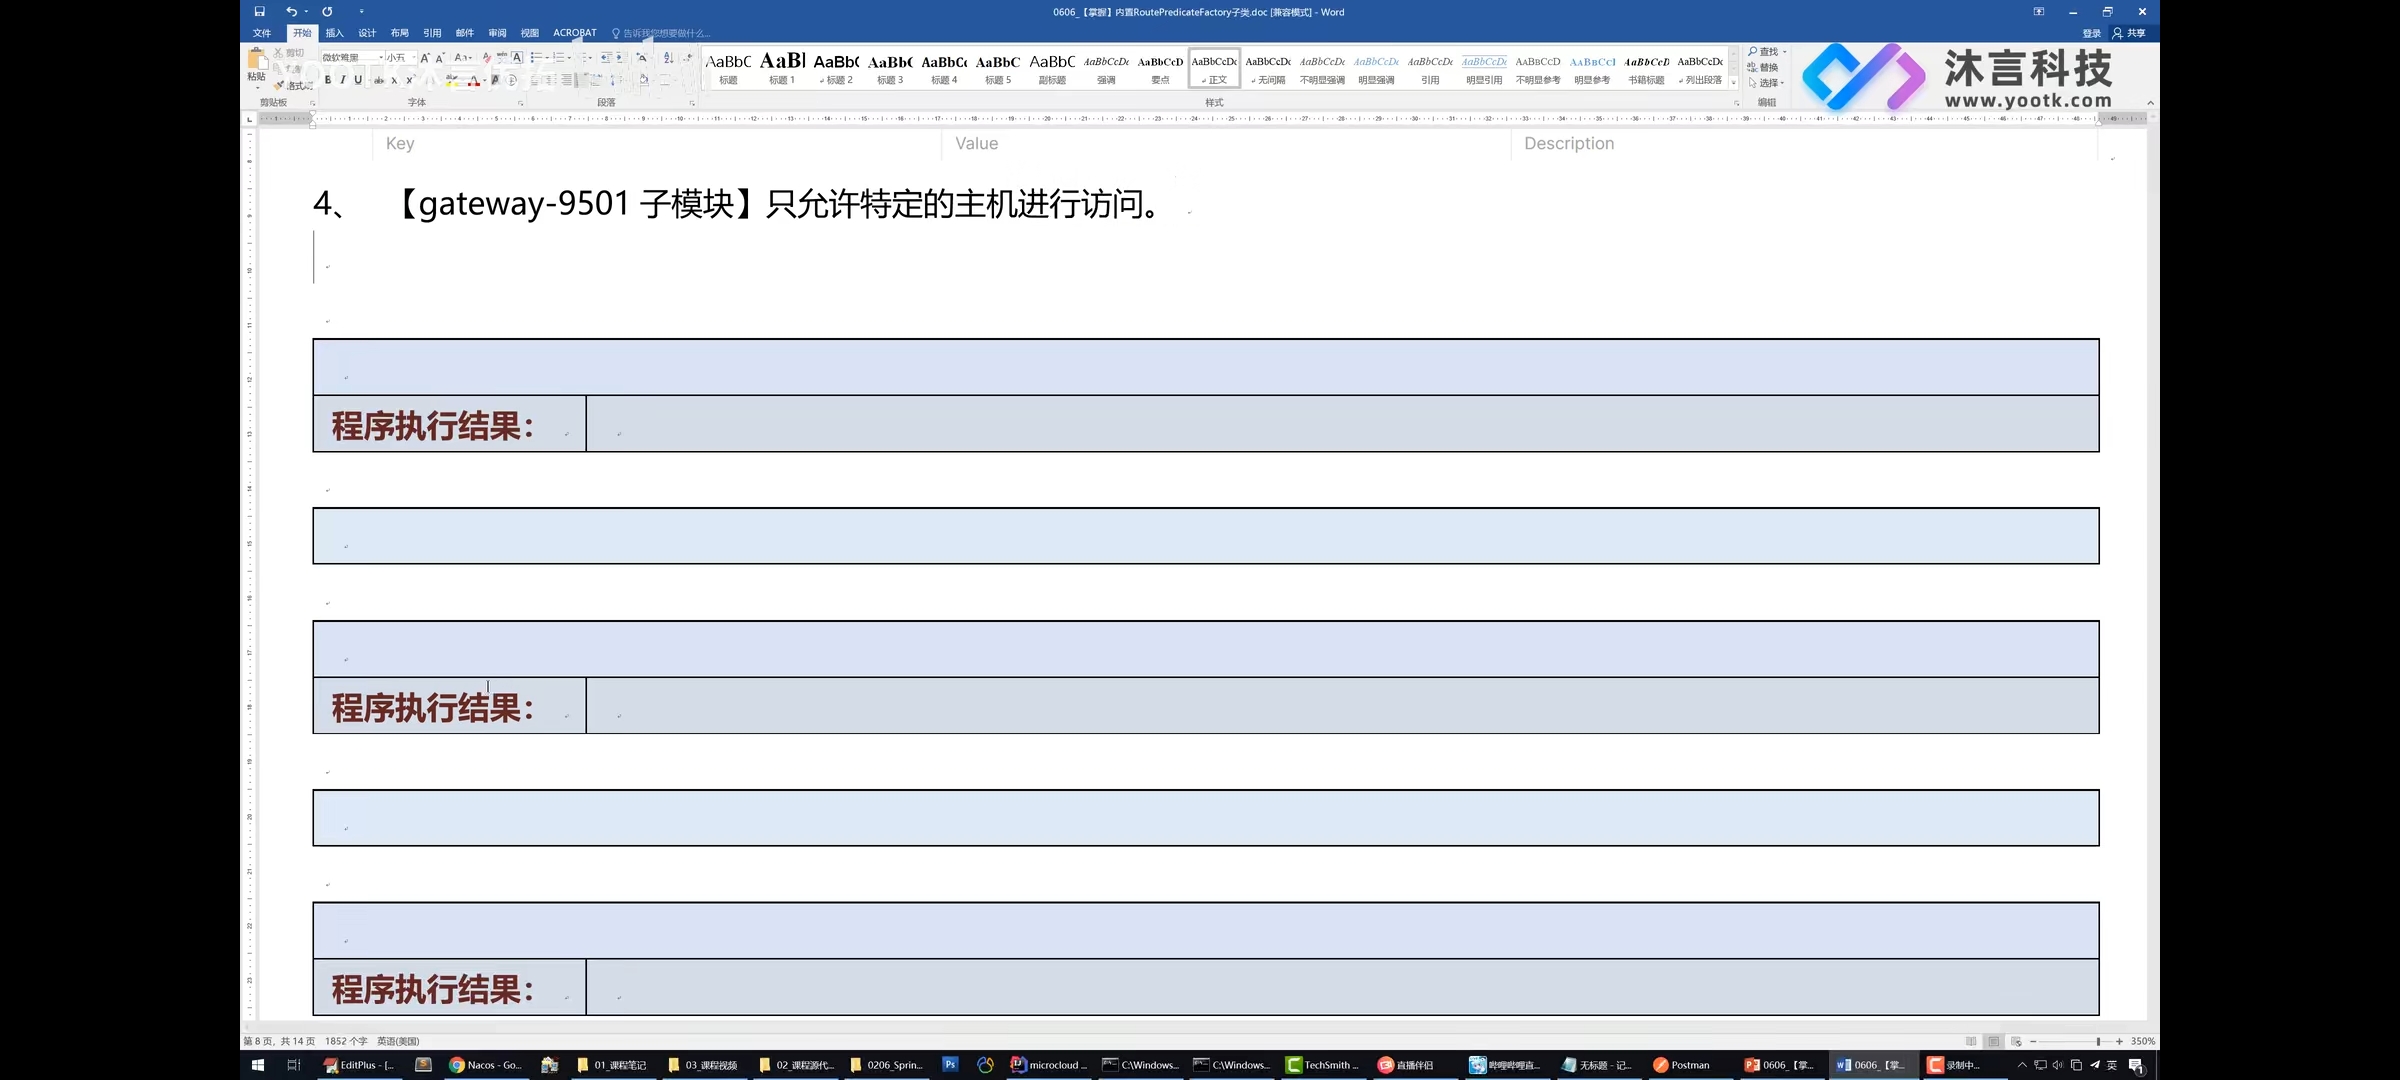Toggle show paragraph marks
The height and width of the screenshot is (1080, 2400).
[x=688, y=58]
